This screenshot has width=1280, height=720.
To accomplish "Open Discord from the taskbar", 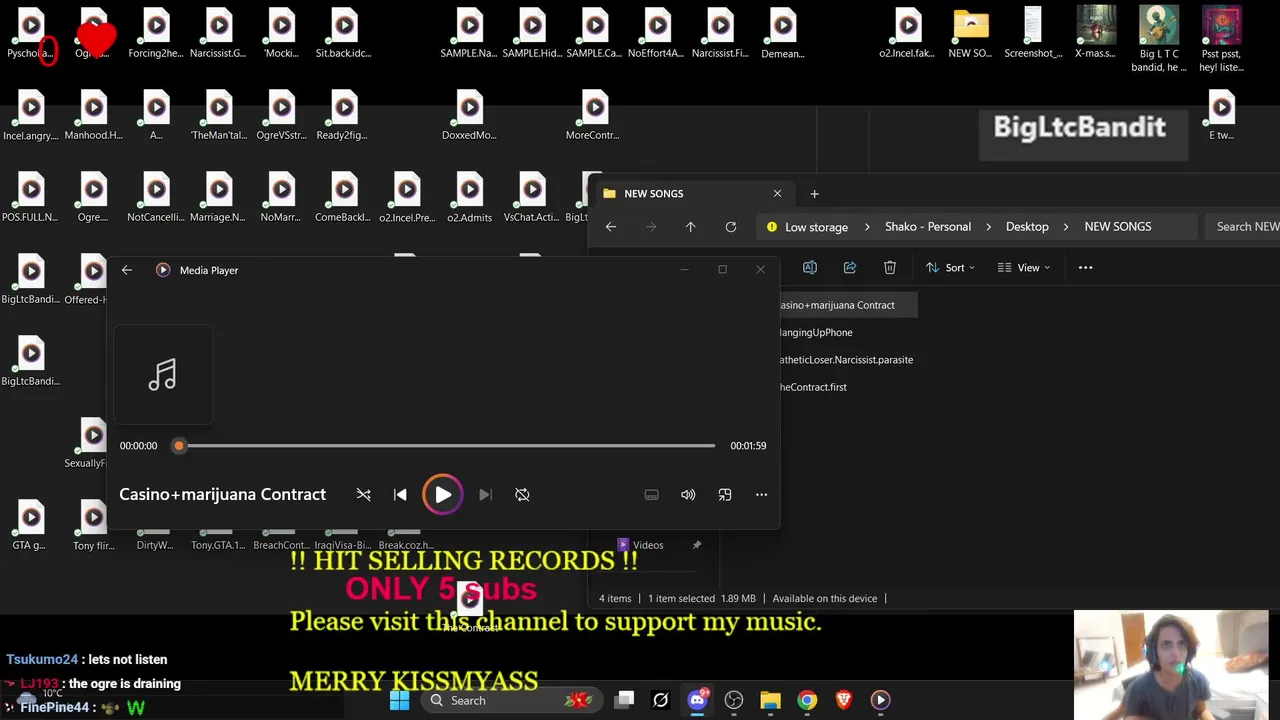I will point(698,700).
